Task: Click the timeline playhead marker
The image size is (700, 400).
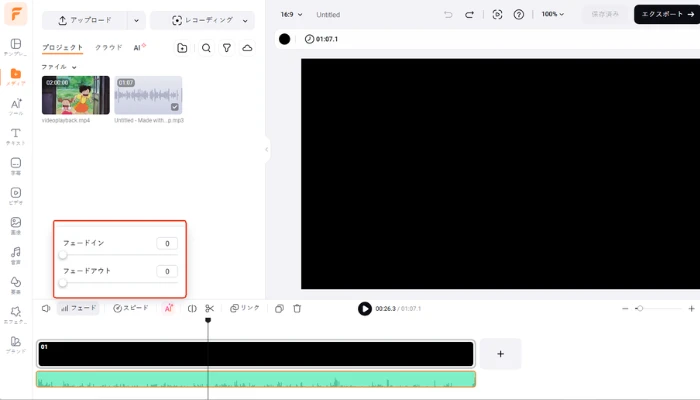Action: 208,320
